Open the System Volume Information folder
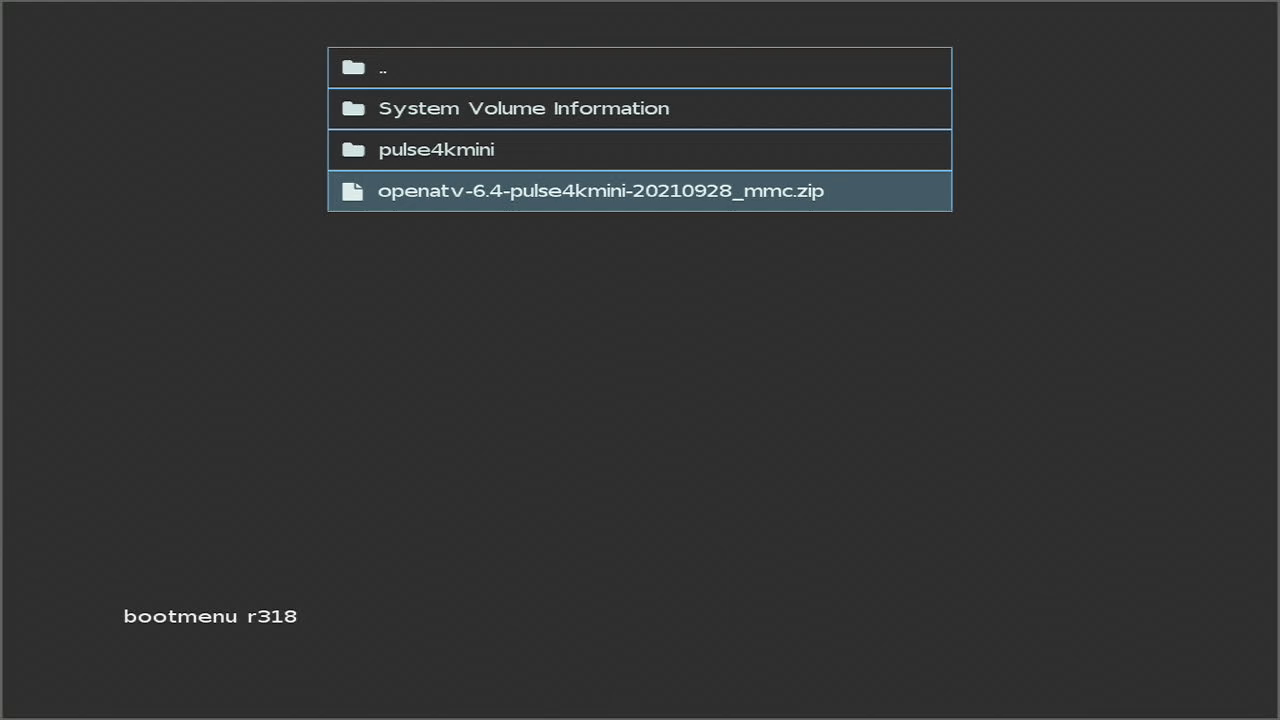Image resolution: width=1280 pixels, height=720 pixels. coord(523,109)
